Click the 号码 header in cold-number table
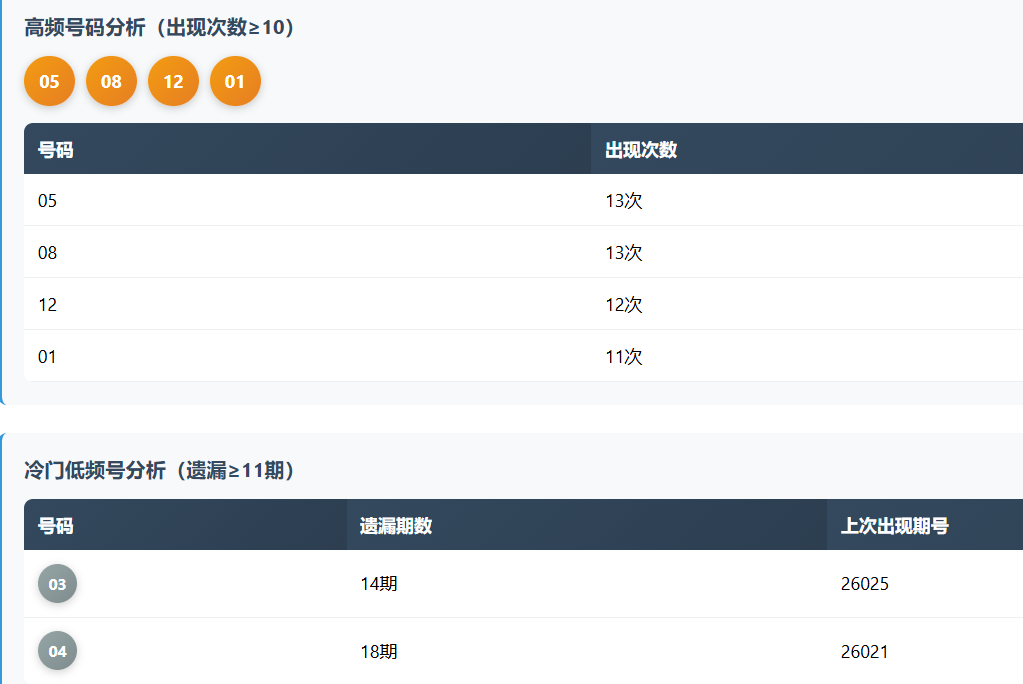Viewport: 1023px width, 684px height. (x=56, y=526)
